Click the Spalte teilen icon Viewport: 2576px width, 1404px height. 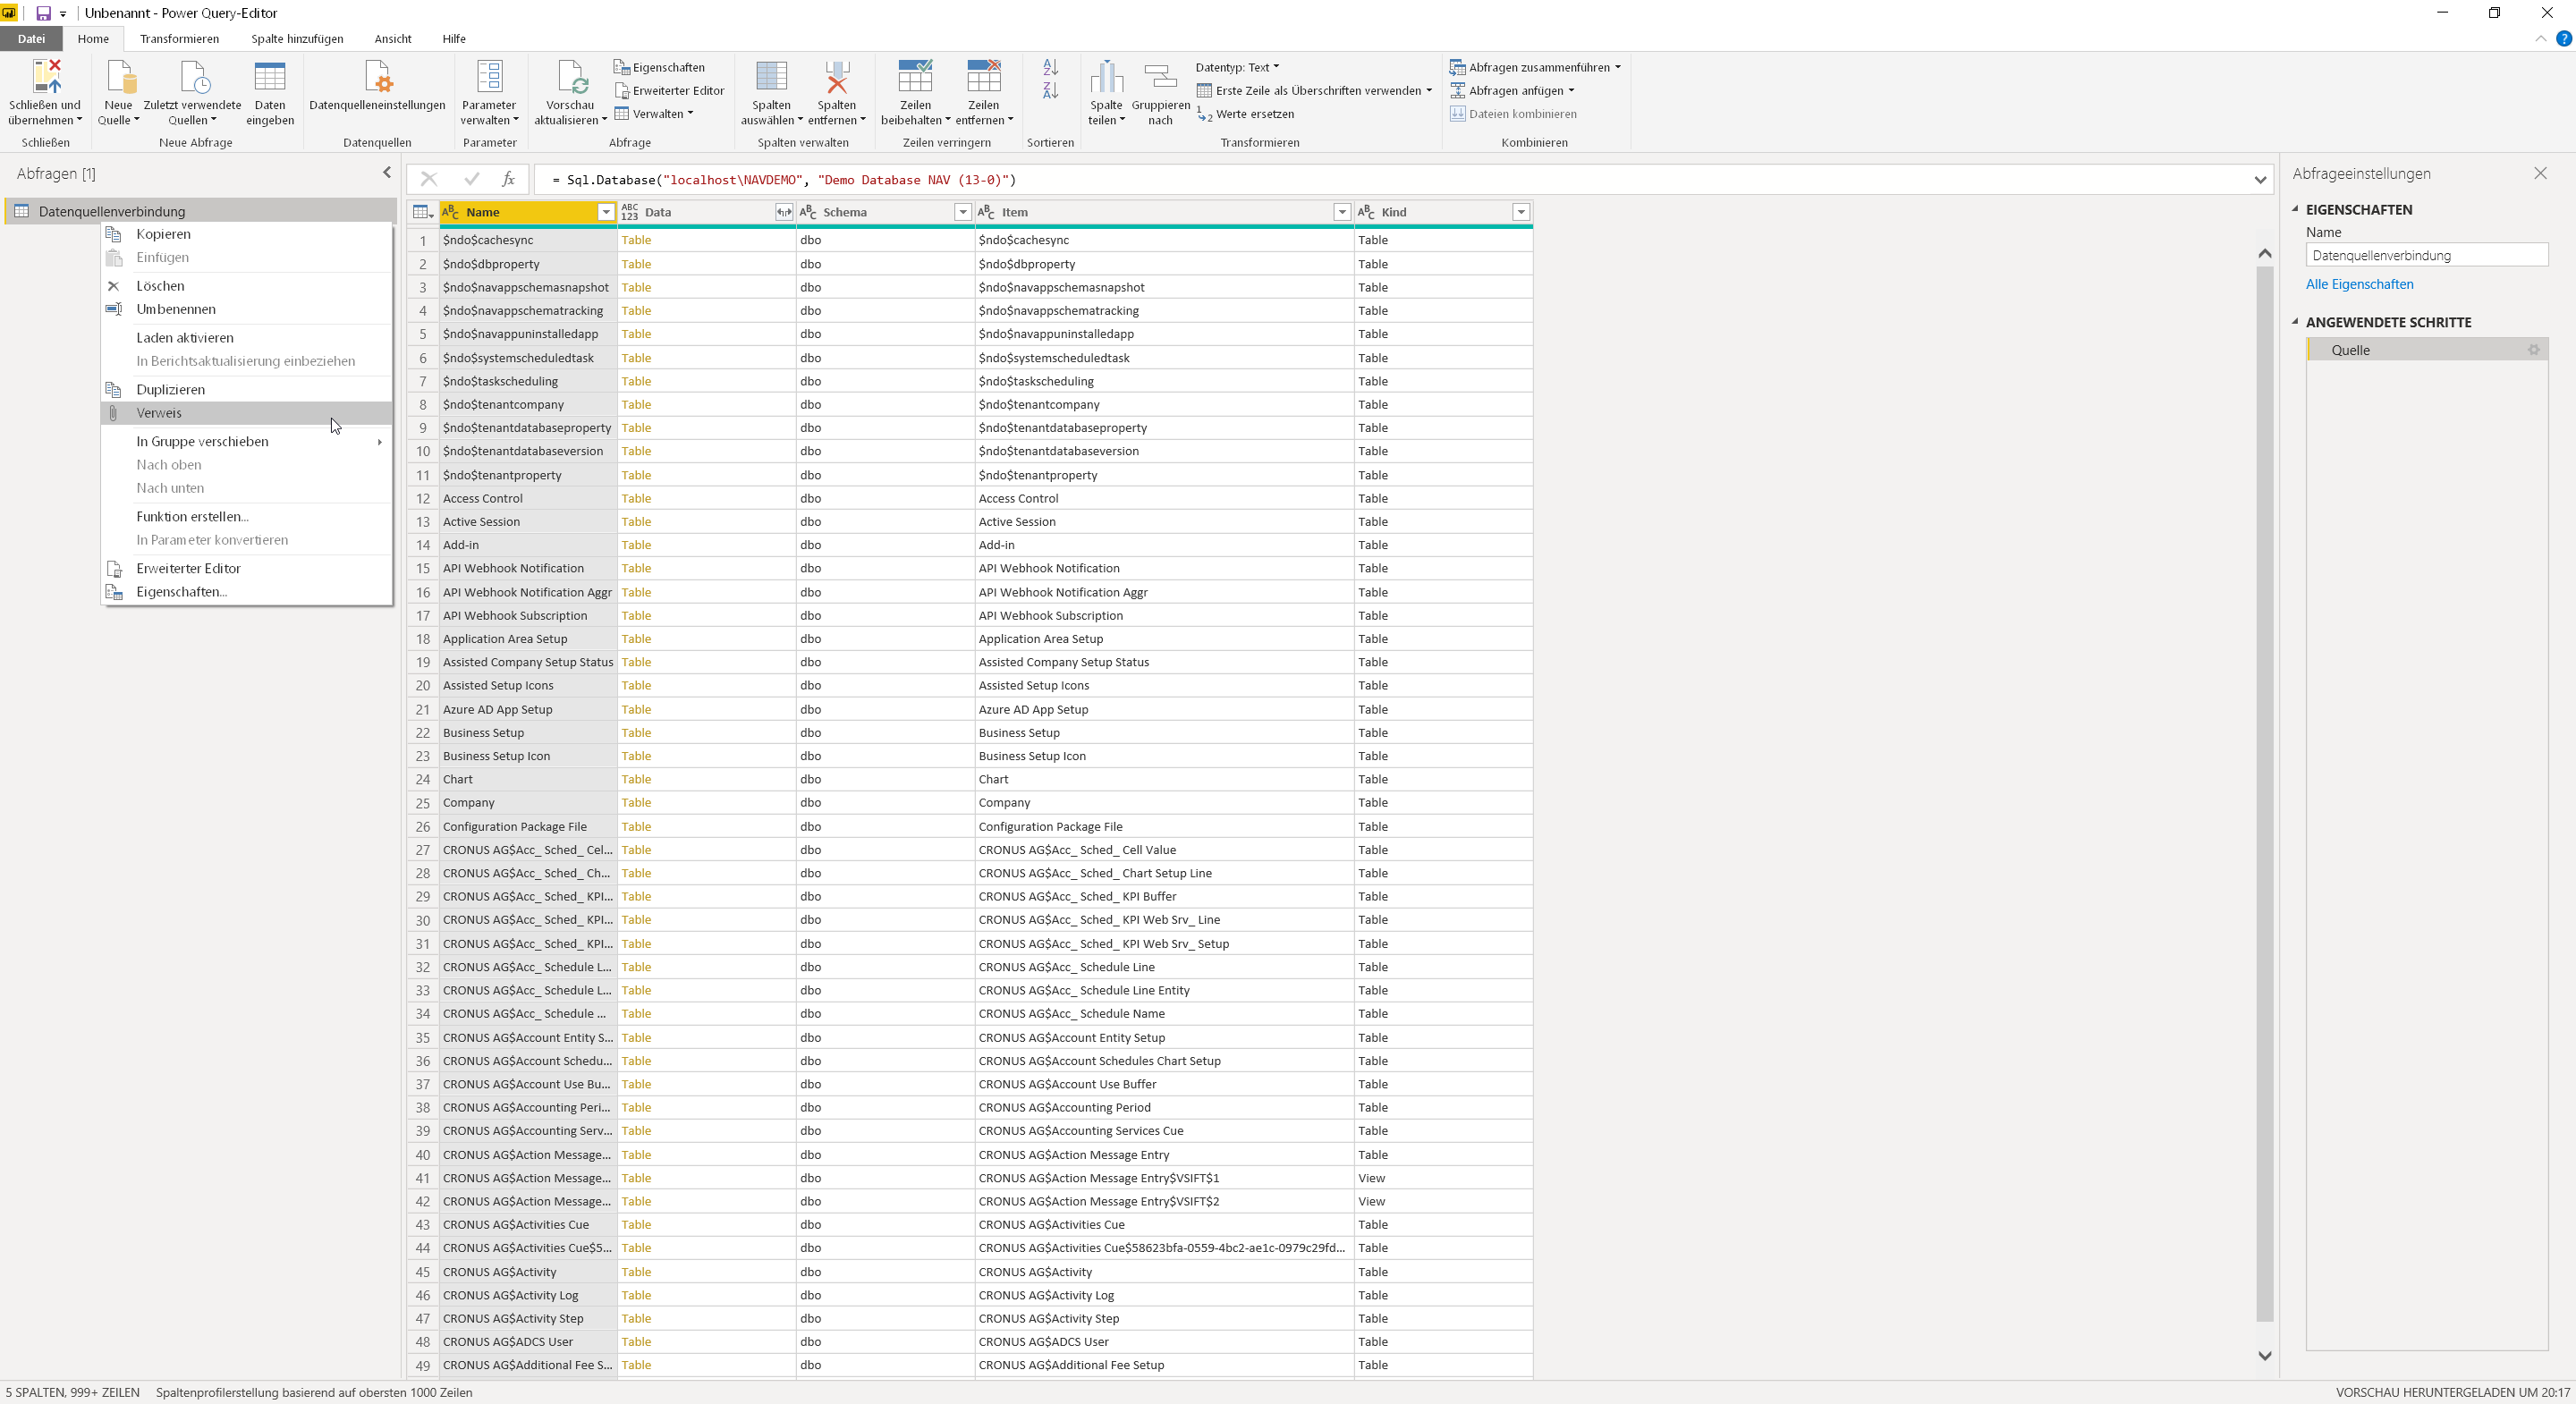point(1106,77)
